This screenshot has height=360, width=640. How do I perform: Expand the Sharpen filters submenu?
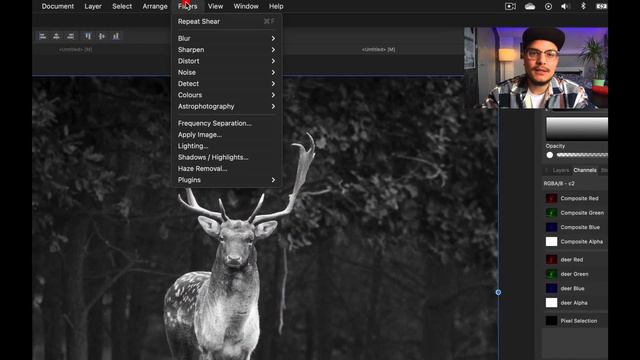[x=227, y=50]
